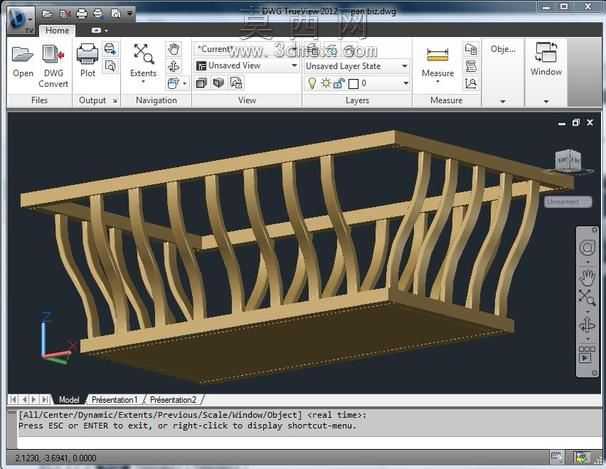Click the first box icon in View panel
This screenshot has width=606, height=469.
pyautogui.click(x=201, y=83)
